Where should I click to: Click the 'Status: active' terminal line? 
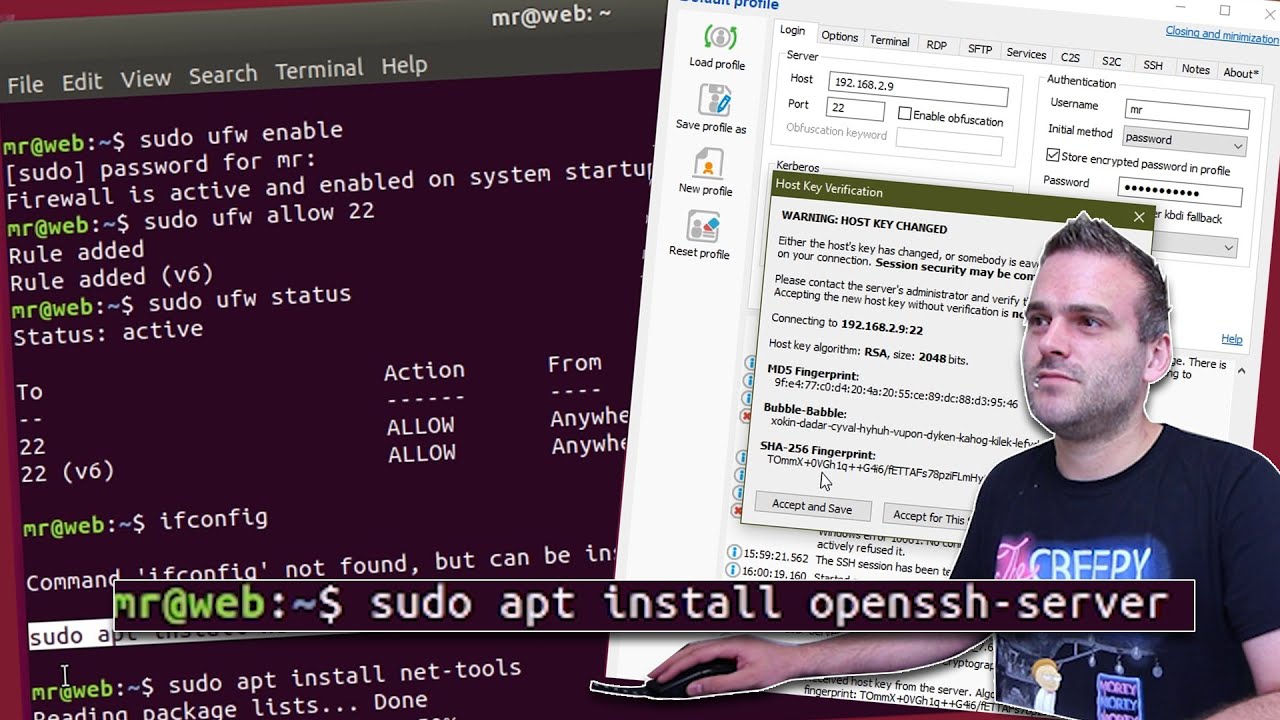click(109, 332)
